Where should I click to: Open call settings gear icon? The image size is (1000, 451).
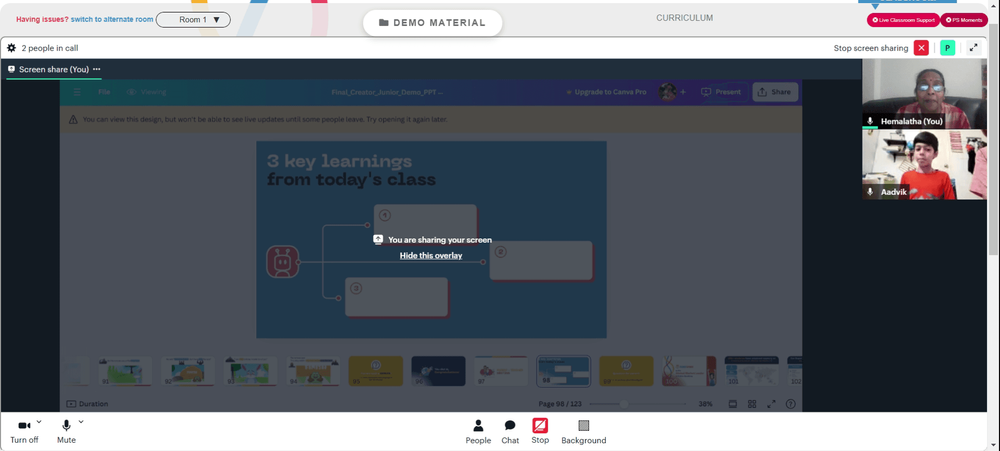(x=11, y=48)
